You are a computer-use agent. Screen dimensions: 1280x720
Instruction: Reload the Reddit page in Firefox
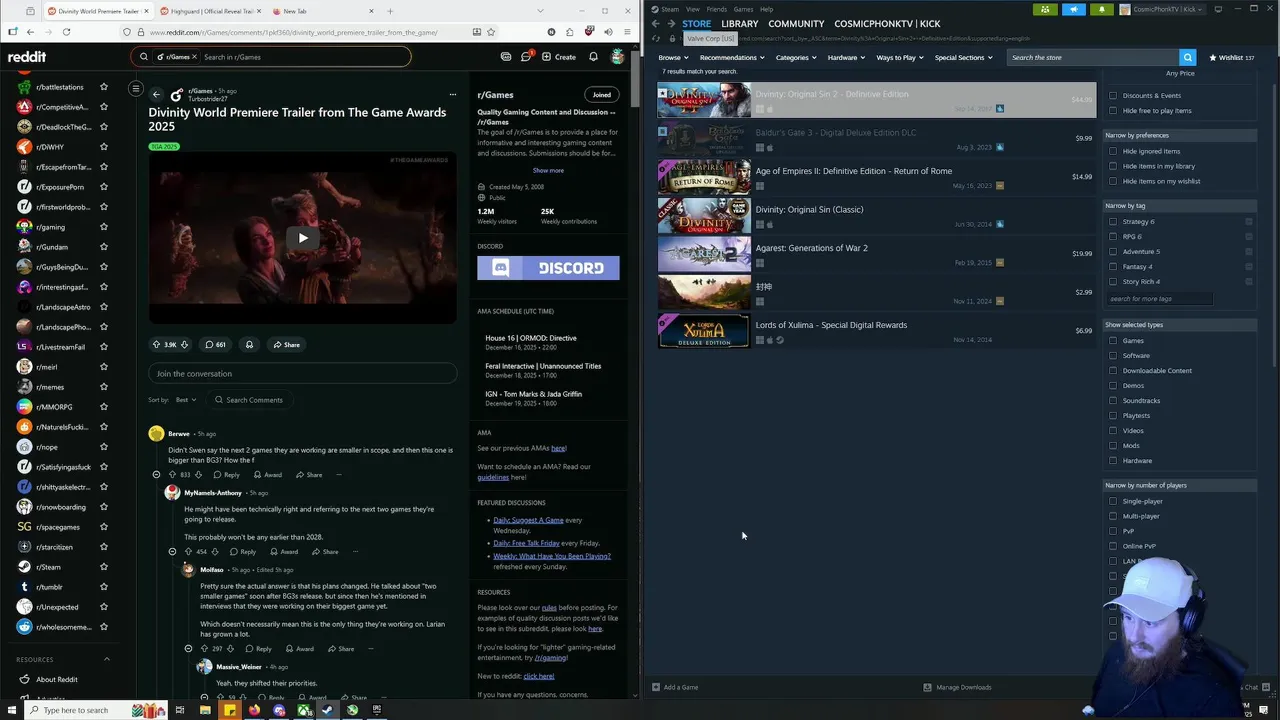66,32
